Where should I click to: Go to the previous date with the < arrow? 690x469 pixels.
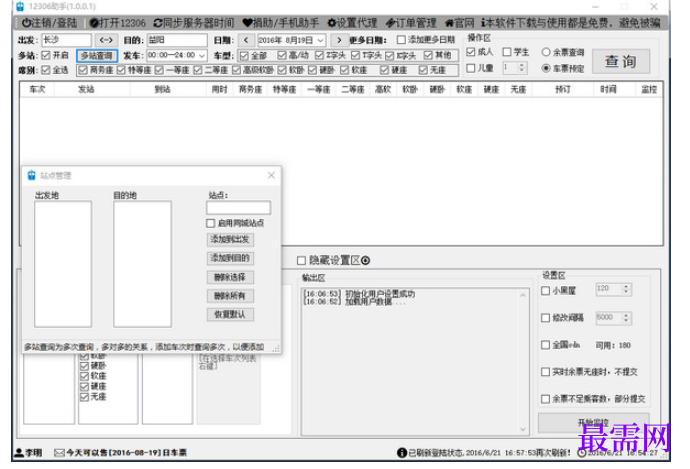246,40
